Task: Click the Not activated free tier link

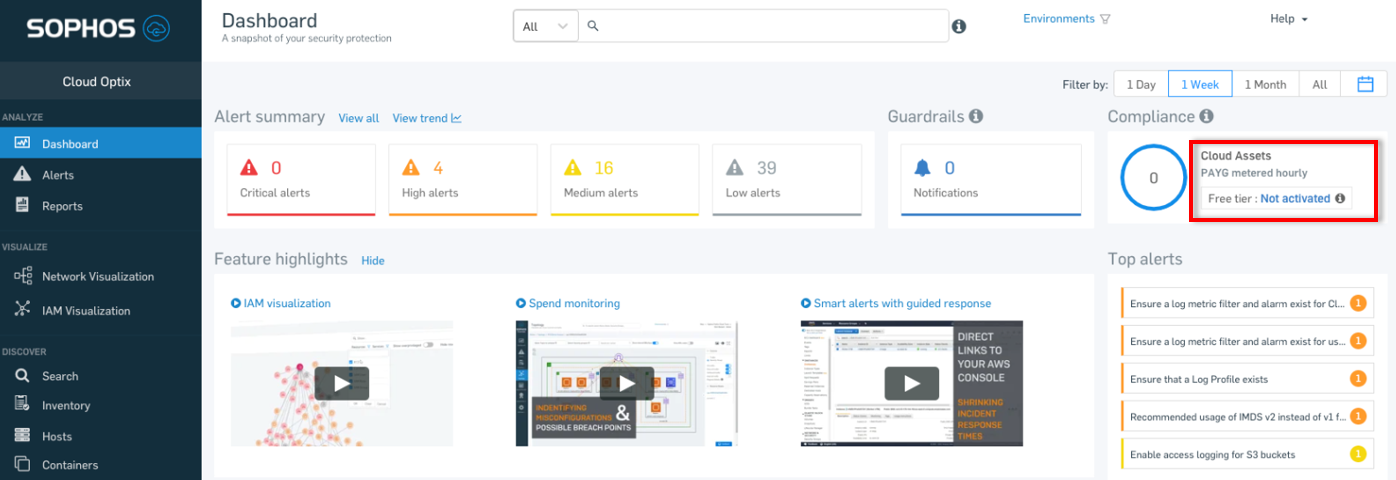Action: pyautogui.click(x=1295, y=199)
